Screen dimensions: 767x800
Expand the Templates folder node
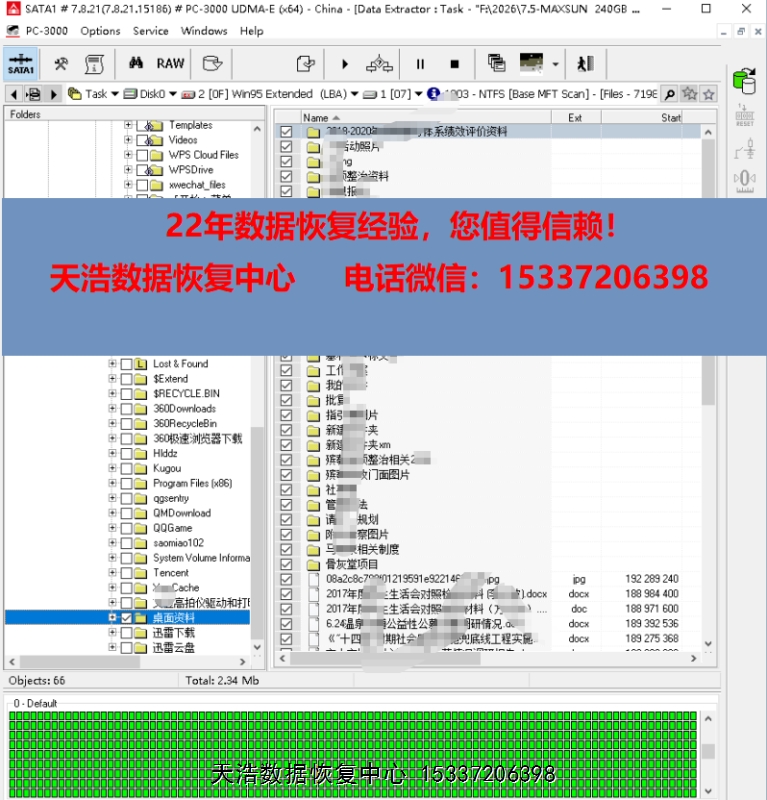(x=128, y=125)
